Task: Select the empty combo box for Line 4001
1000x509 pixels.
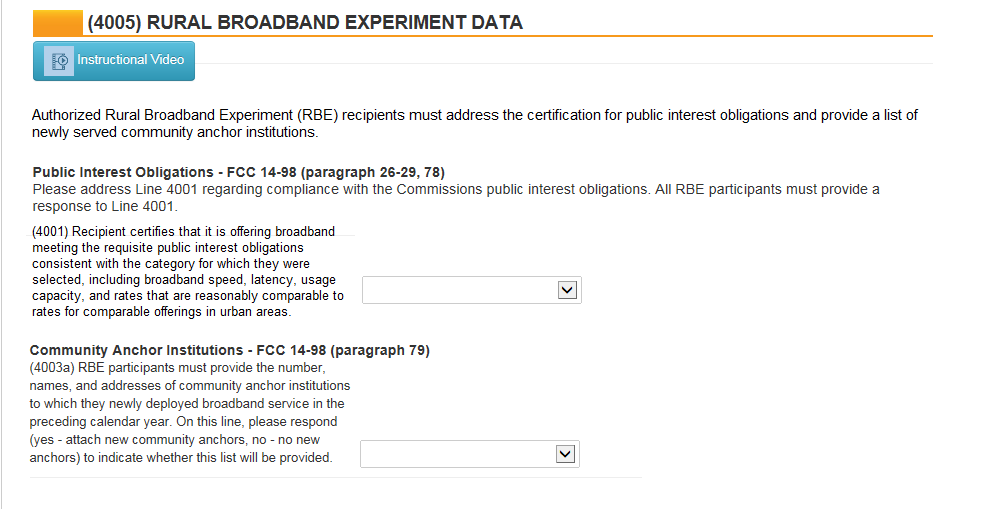Action: click(x=472, y=290)
